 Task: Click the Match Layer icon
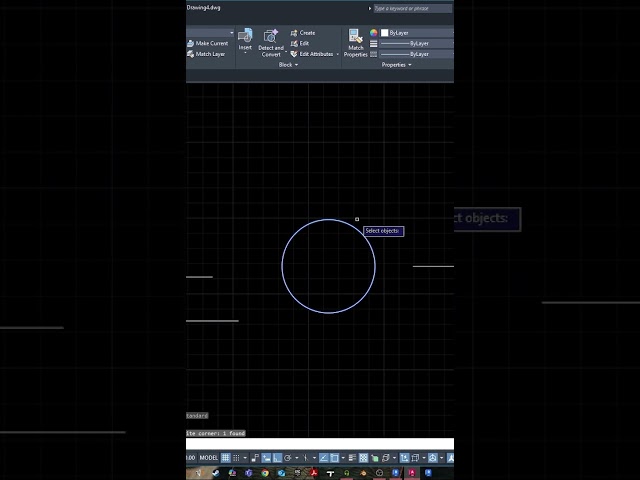coord(190,54)
